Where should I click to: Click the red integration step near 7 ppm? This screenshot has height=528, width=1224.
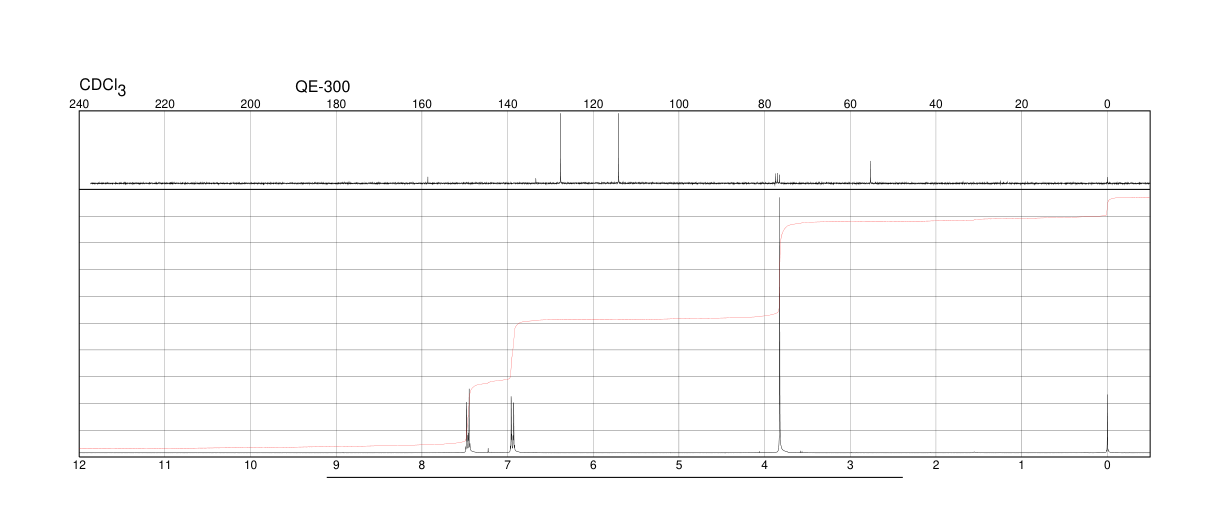(511, 350)
